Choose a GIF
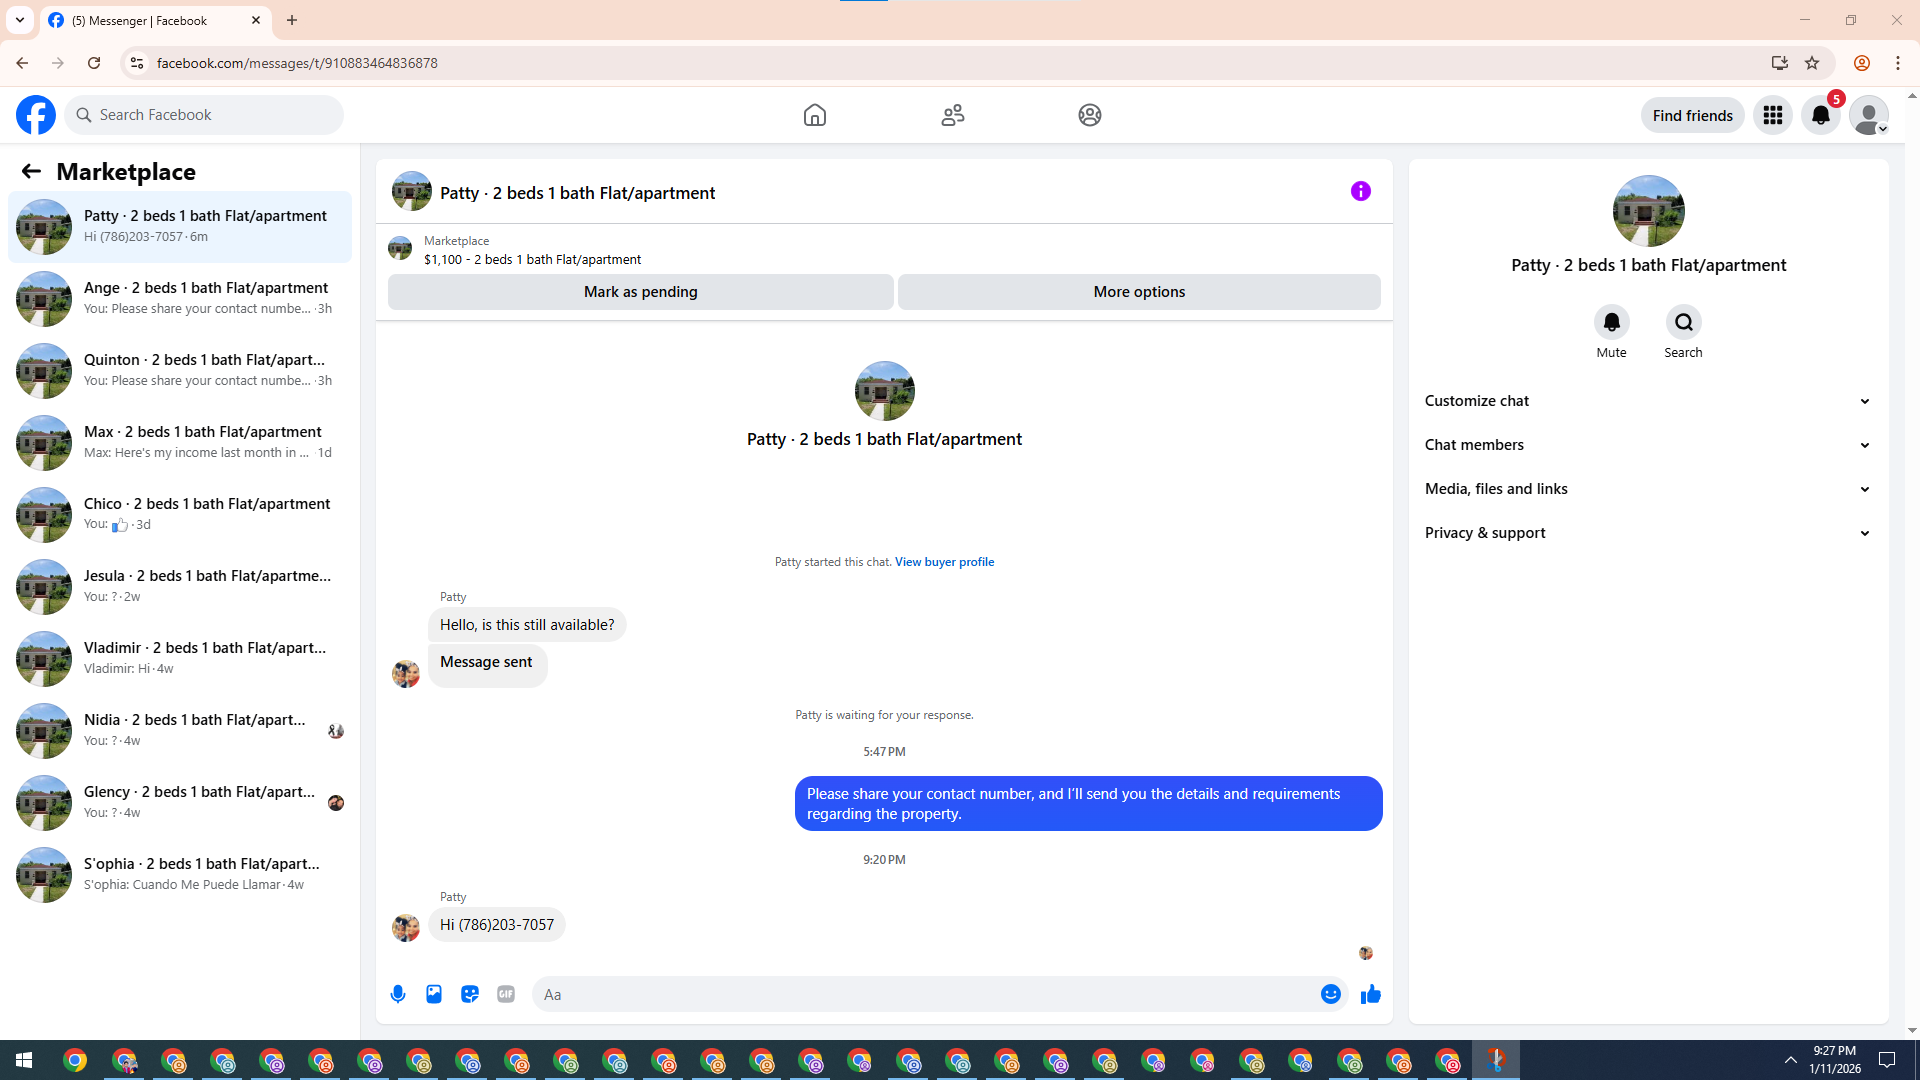This screenshot has height=1080, width=1920. (506, 994)
